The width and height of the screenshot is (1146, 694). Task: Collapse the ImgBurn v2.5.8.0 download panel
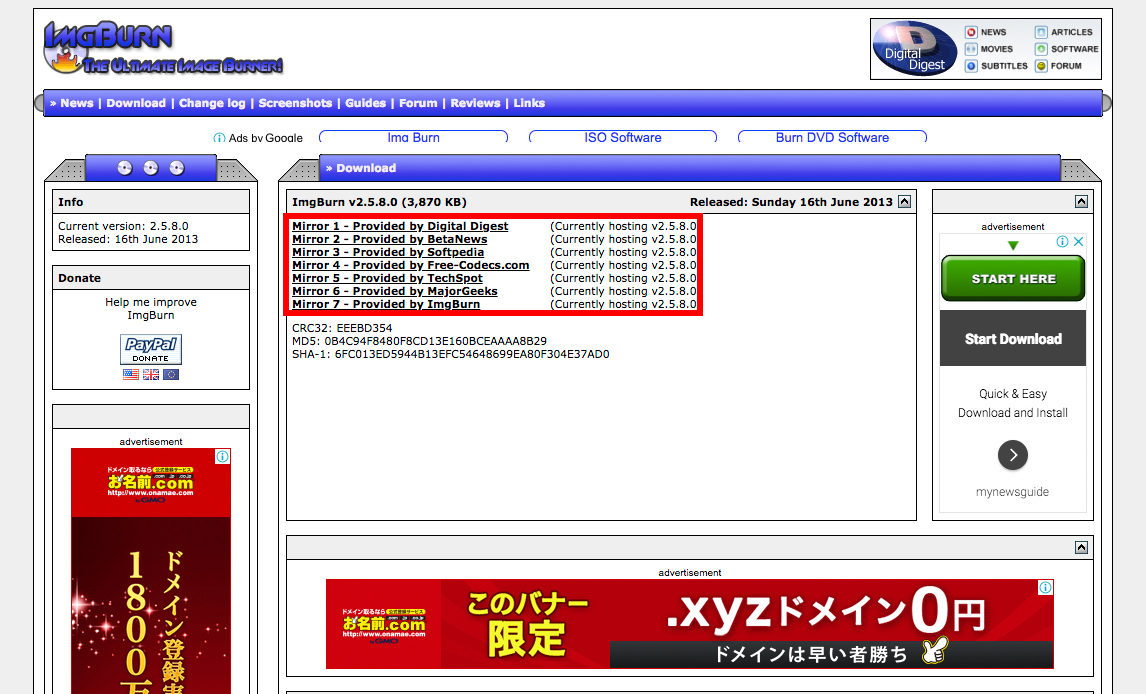coord(905,202)
